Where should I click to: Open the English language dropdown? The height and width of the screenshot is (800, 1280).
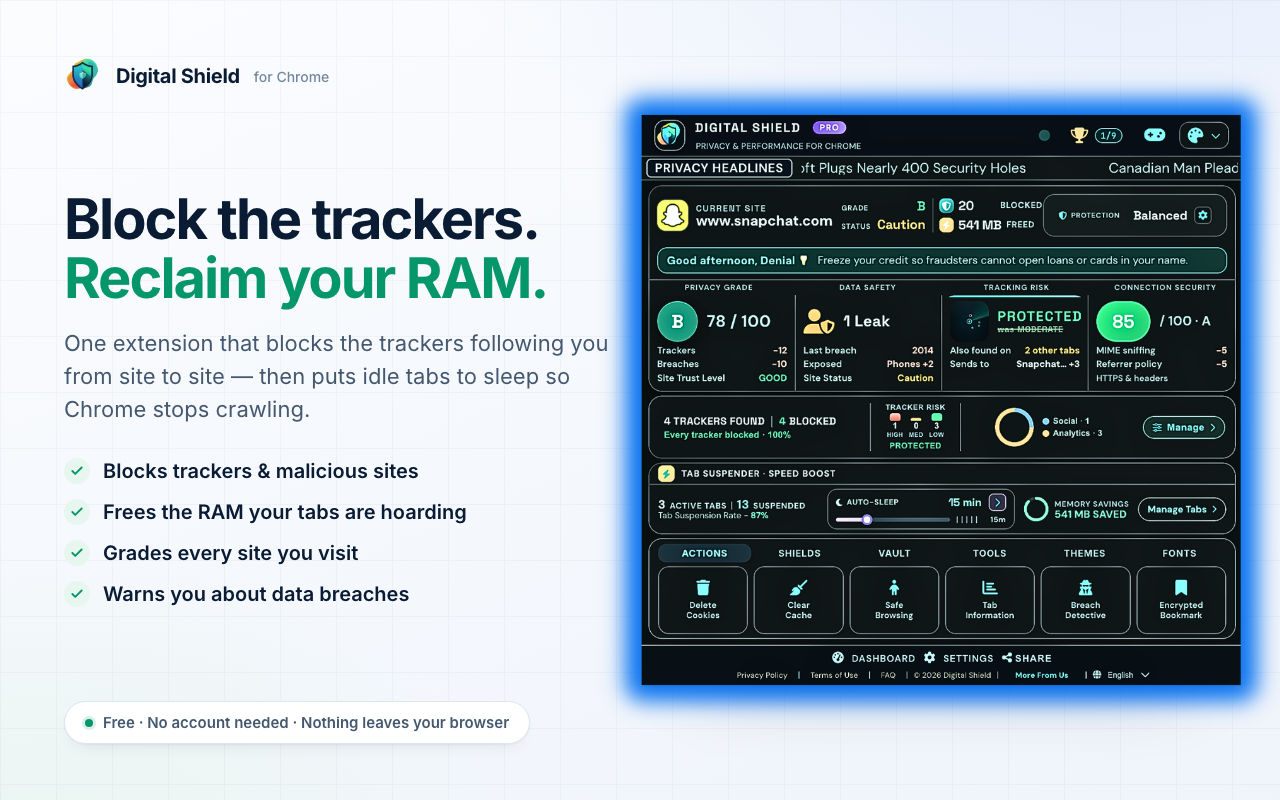pos(1121,675)
